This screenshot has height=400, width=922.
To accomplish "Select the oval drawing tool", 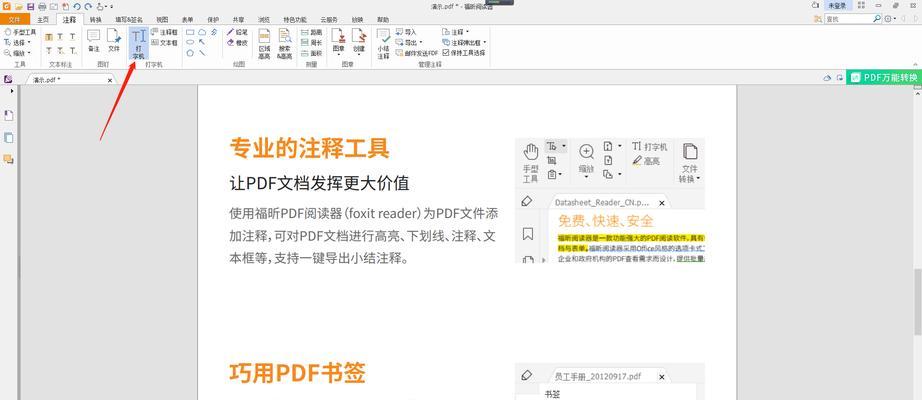I will tap(191, 42).
